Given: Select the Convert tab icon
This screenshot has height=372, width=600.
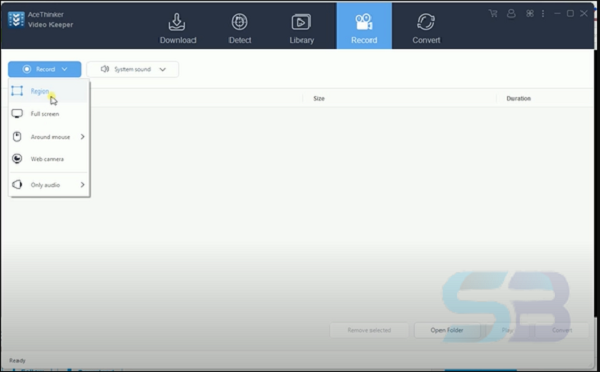Looking at the screenshot, I should tap(426, 22).
